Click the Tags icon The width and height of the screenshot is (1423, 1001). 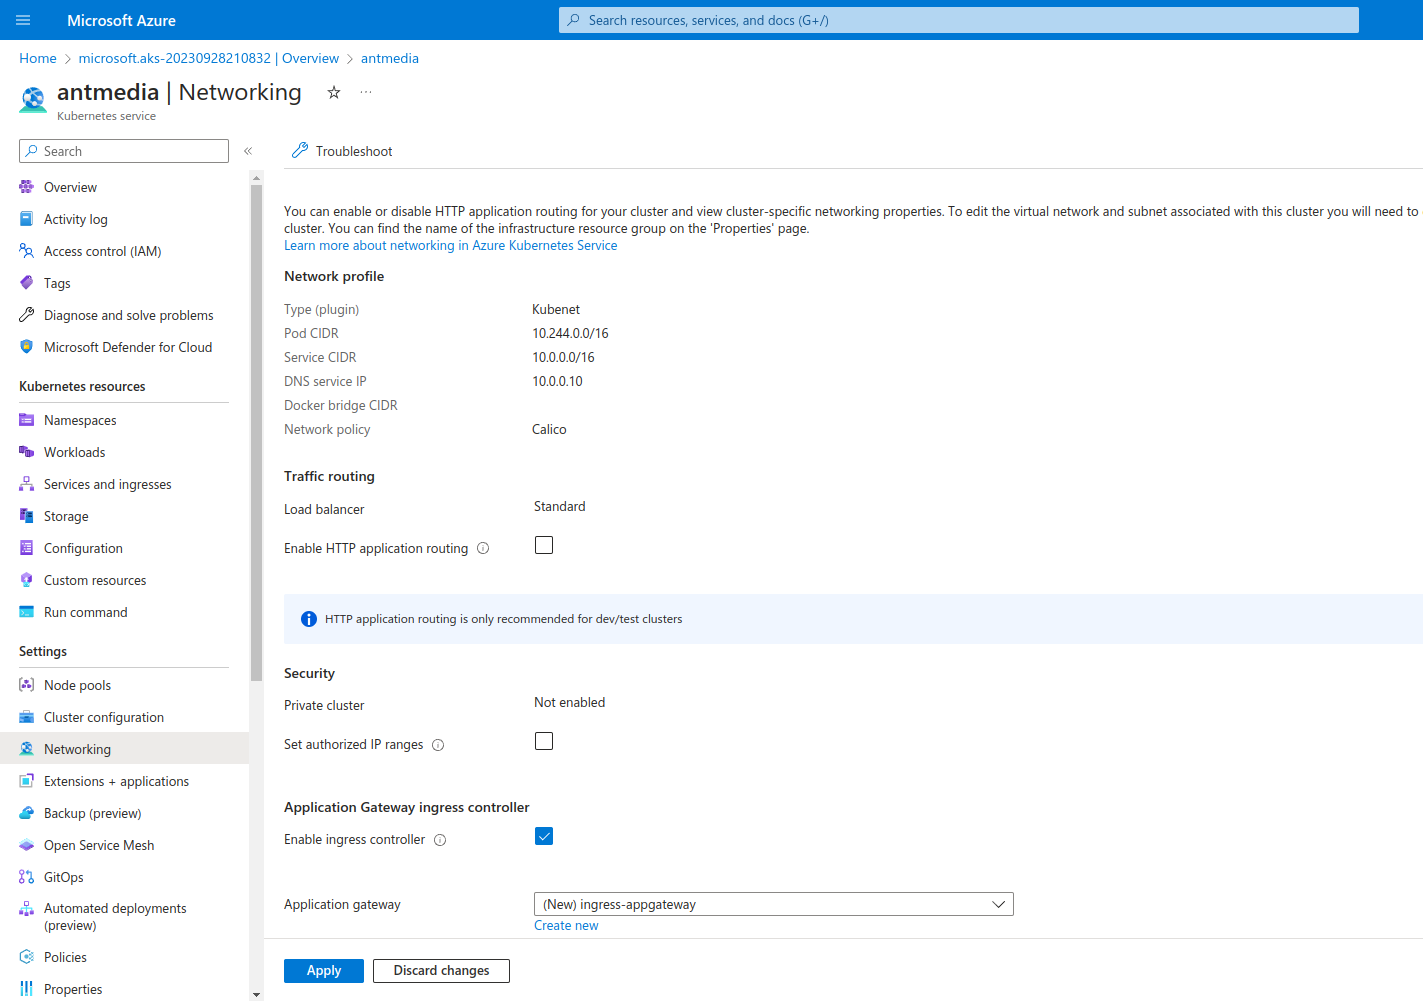click(x=27, y=283)
